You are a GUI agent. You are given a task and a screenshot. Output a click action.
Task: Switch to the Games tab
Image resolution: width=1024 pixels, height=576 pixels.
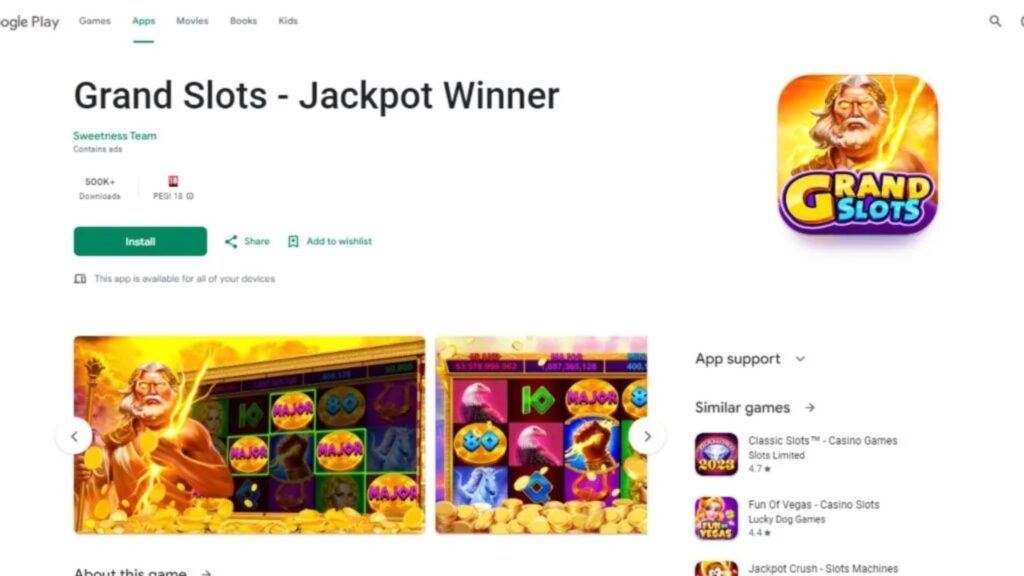95,21
